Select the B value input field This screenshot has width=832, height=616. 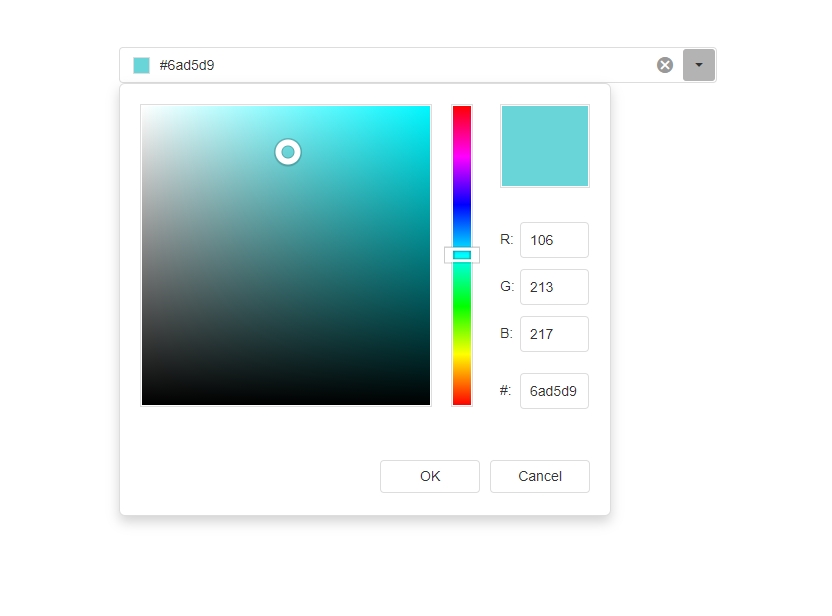(x=554, y=334)
